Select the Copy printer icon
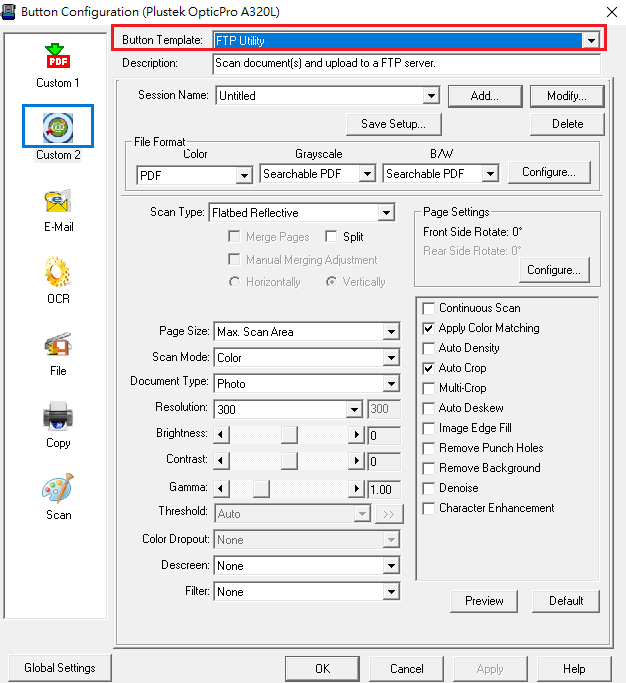The width and height of the screenshot is (626, 683). [58, 417]
